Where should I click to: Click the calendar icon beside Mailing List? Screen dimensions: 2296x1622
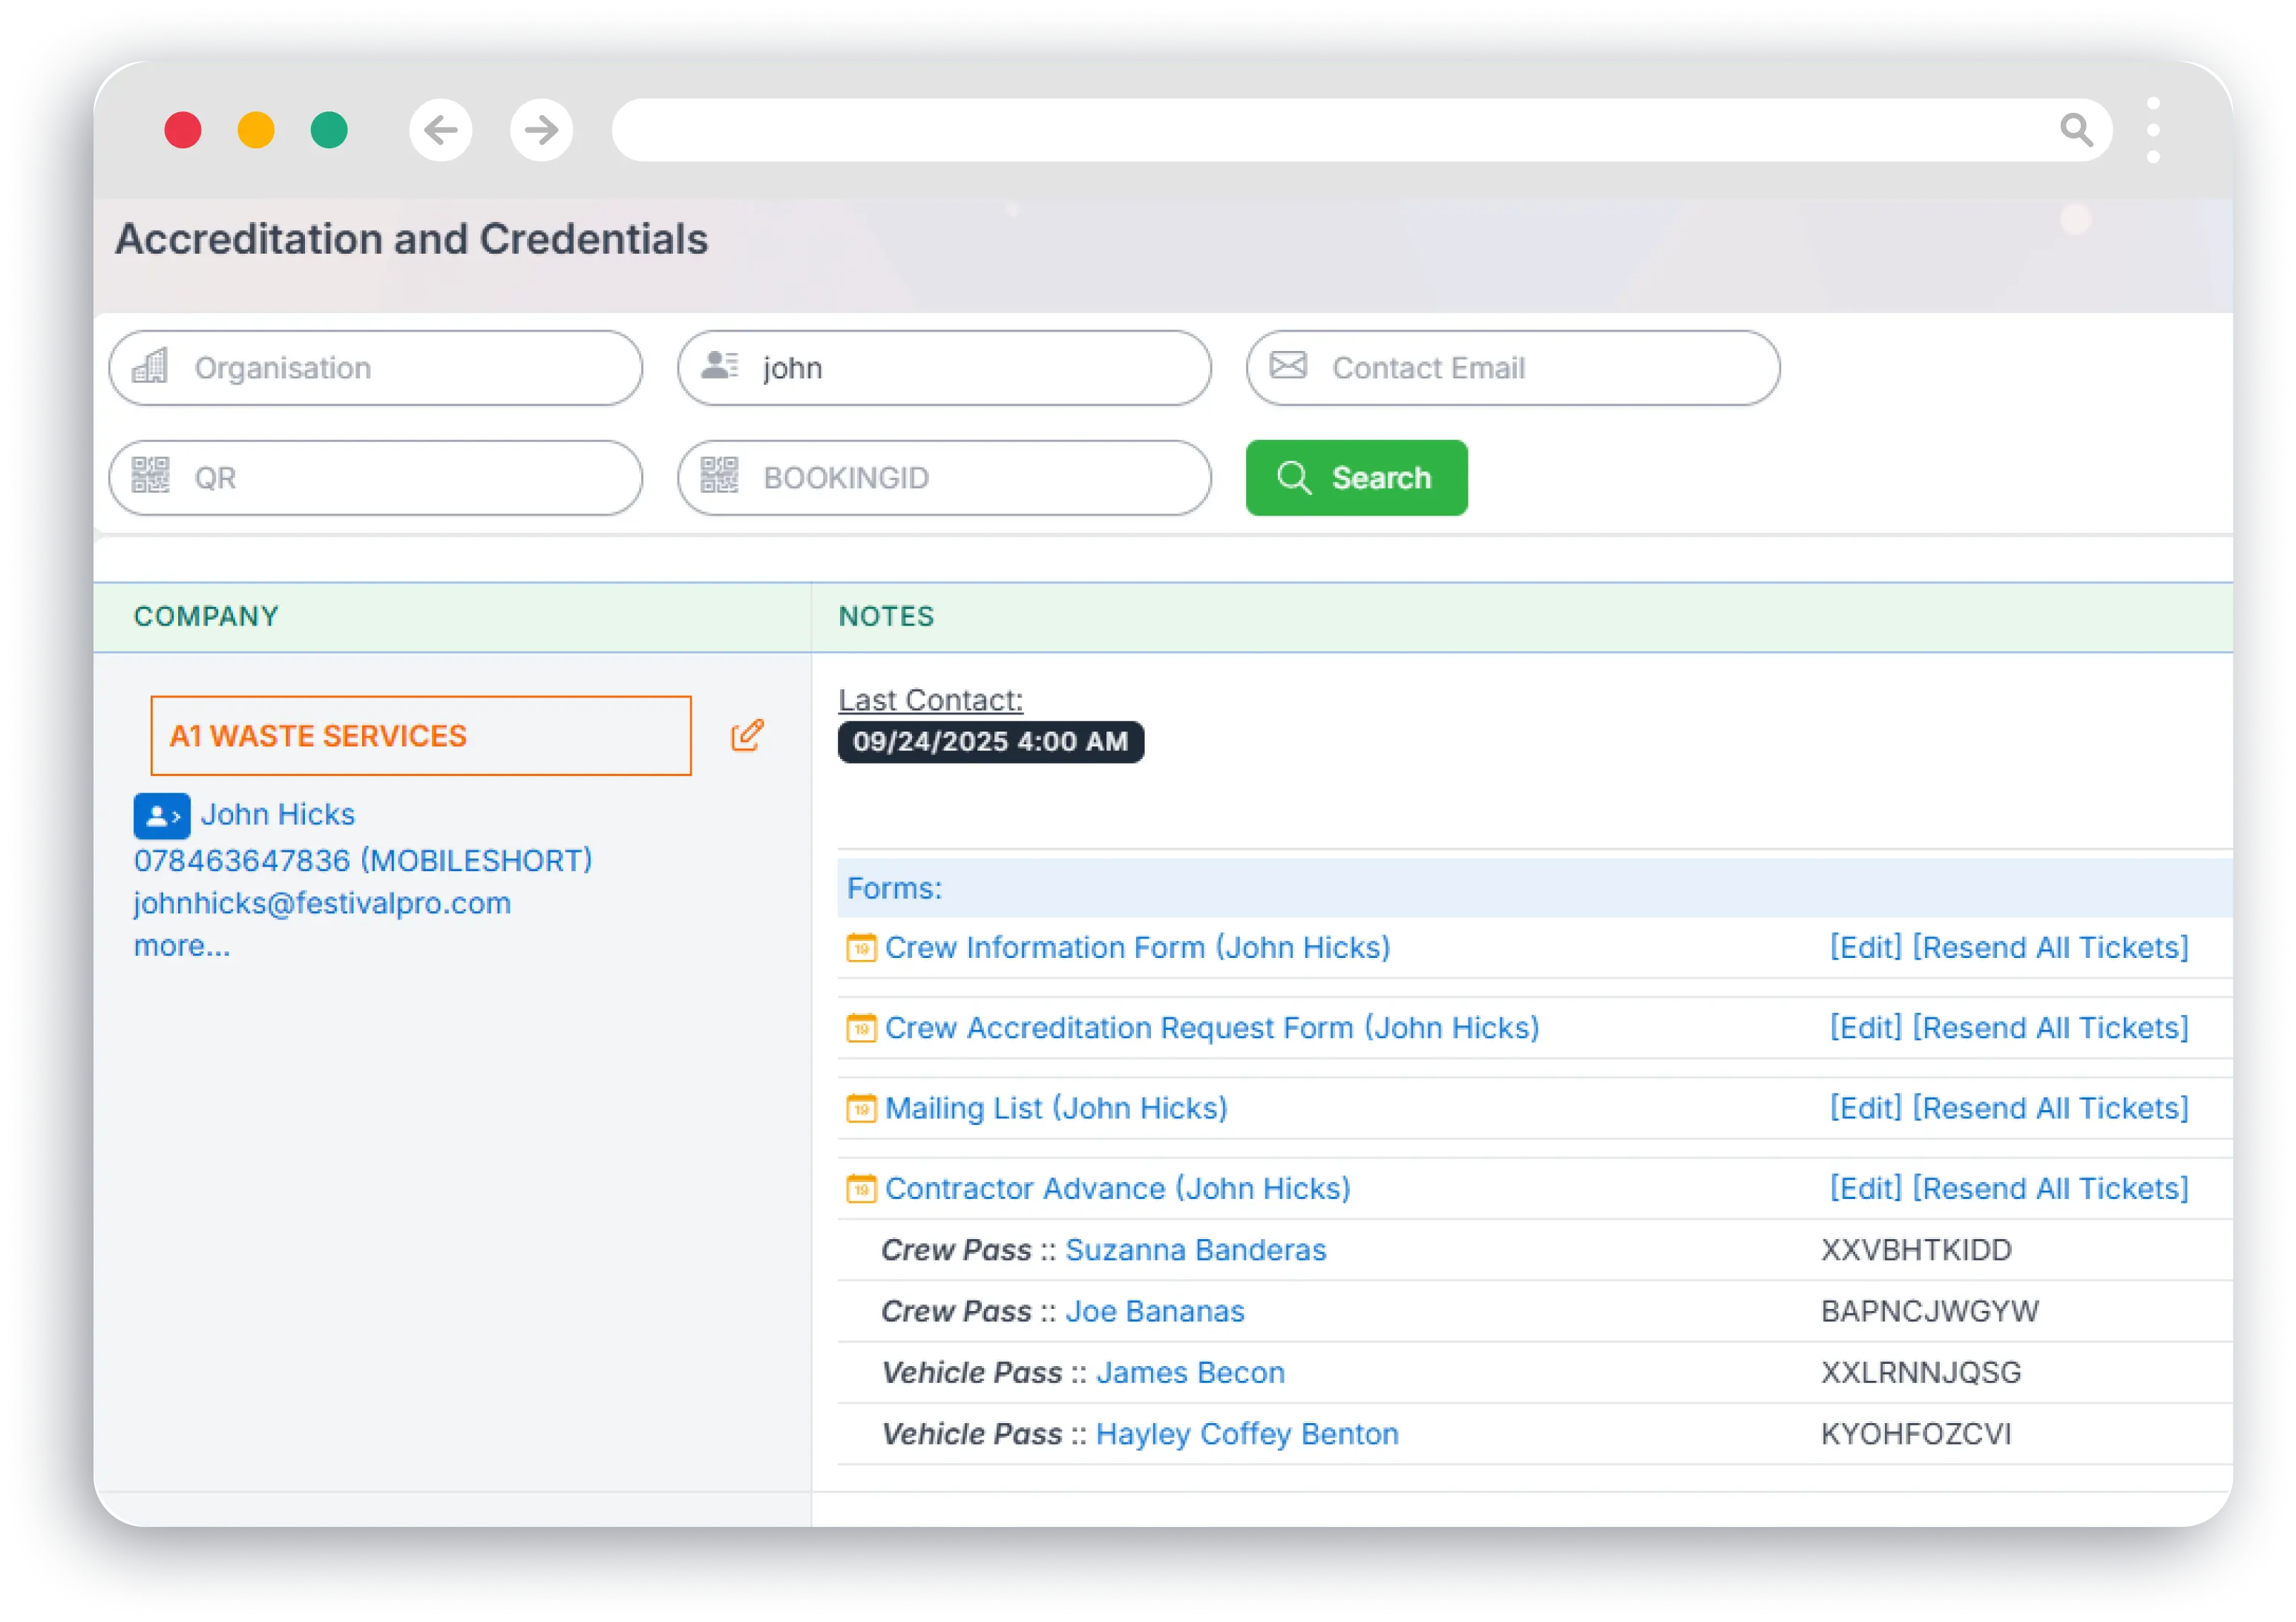[861, 1108]
